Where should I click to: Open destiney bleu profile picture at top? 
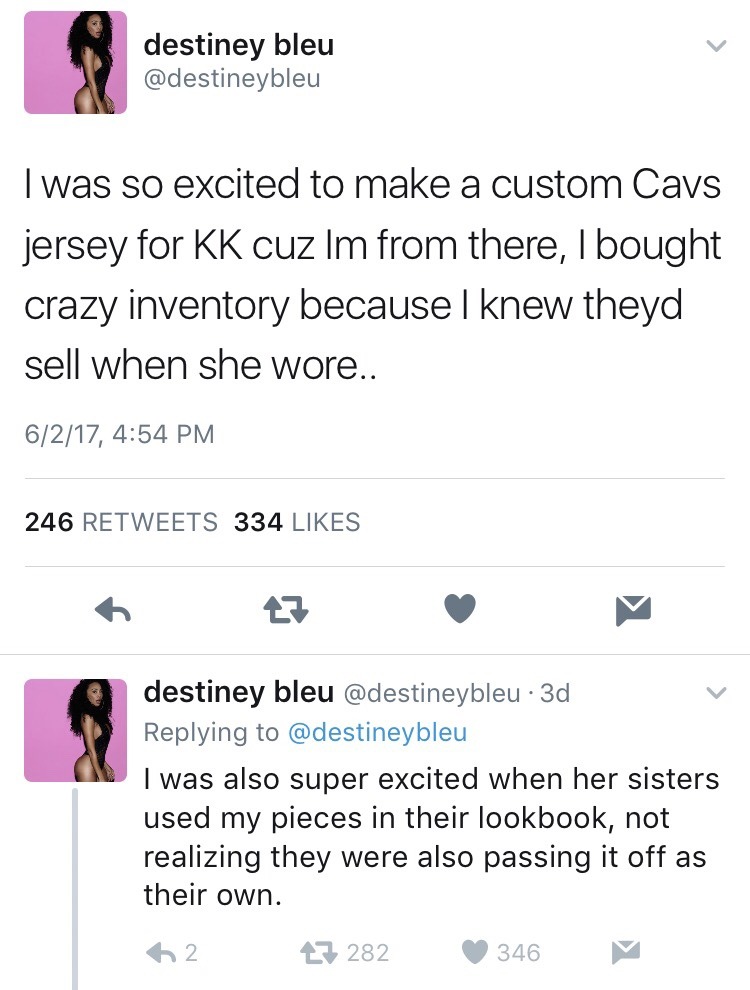pyautogui.click(x=76, y=63)
